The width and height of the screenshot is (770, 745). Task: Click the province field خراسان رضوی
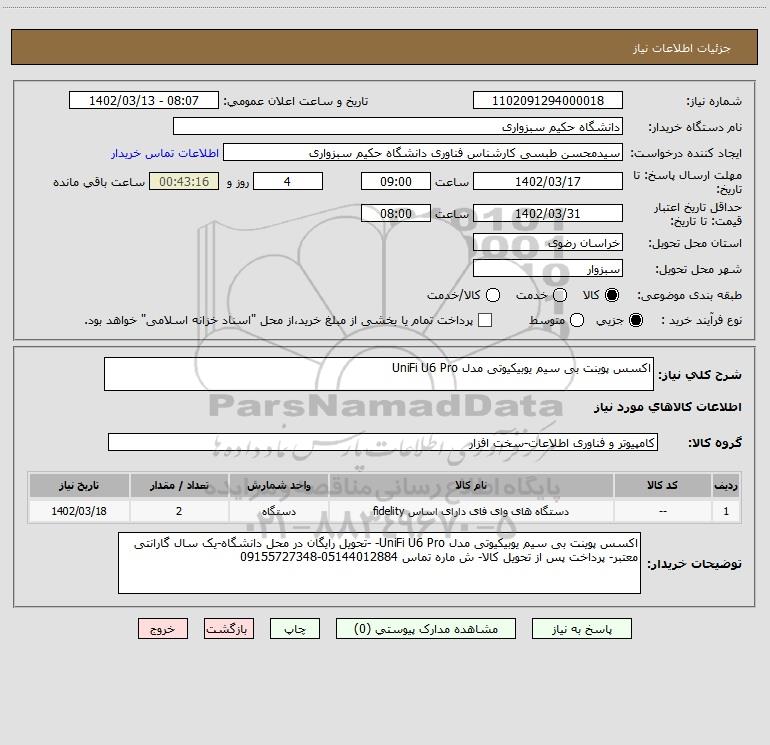pyautogui.click(x=548, y=242)
